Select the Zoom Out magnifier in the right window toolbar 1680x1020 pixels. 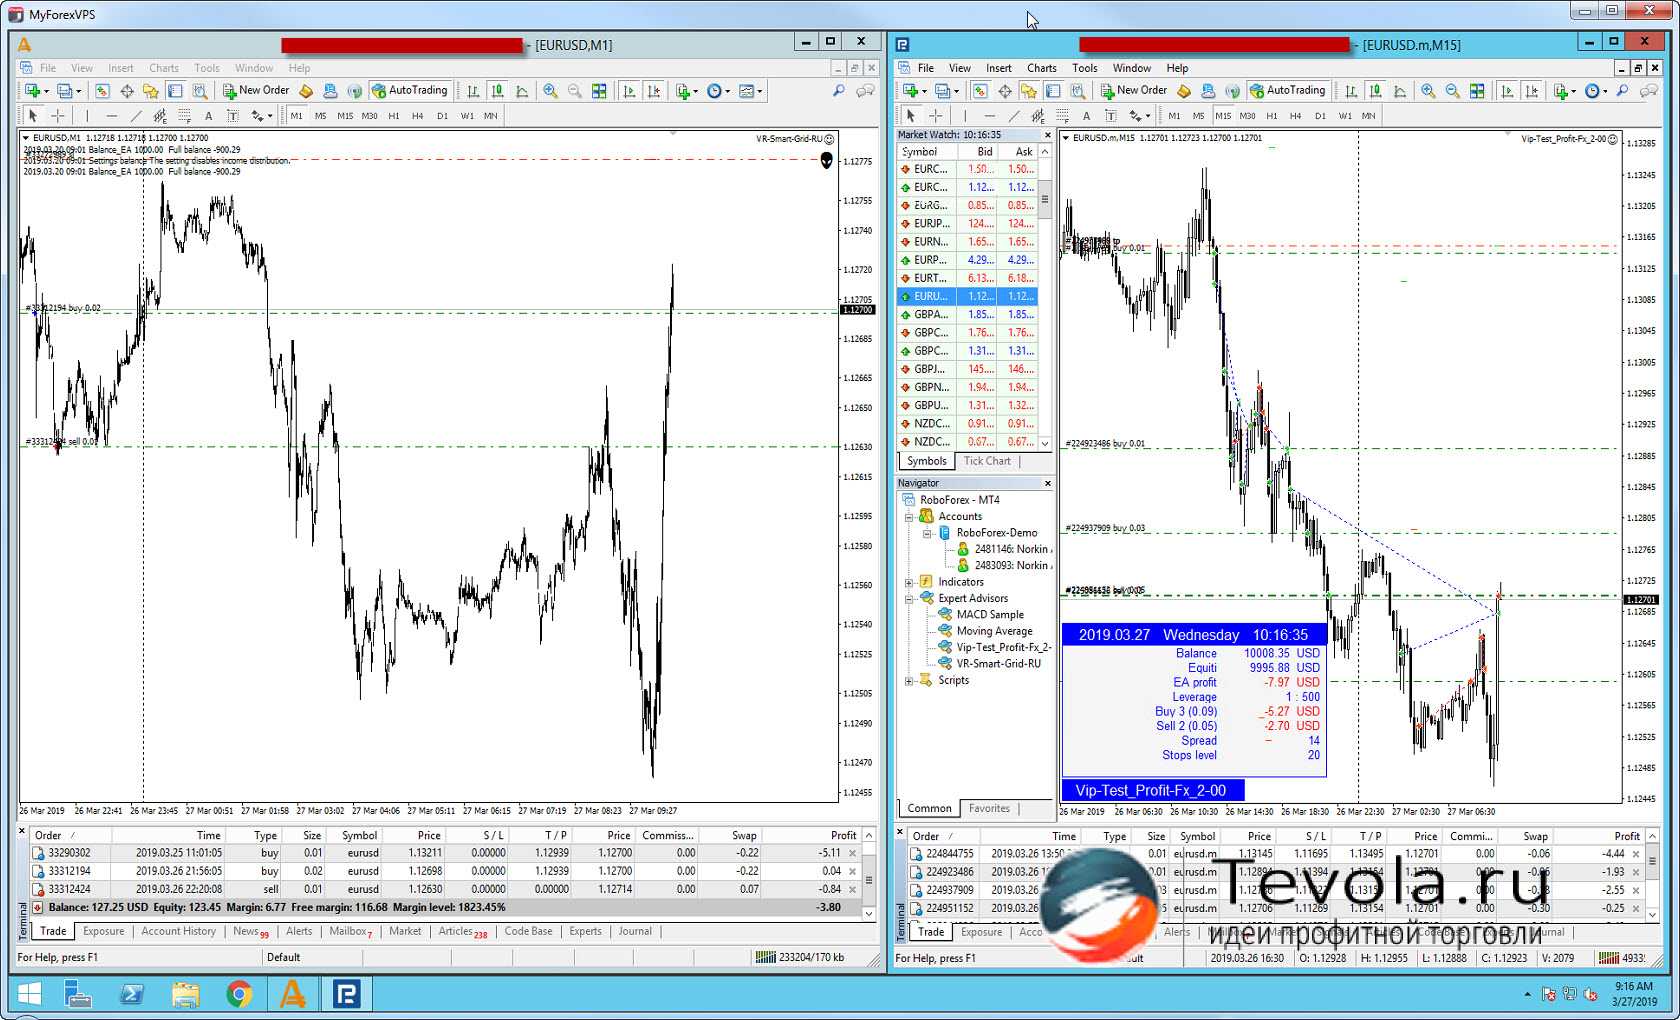pyautogui.click(x=1452, y=91)
